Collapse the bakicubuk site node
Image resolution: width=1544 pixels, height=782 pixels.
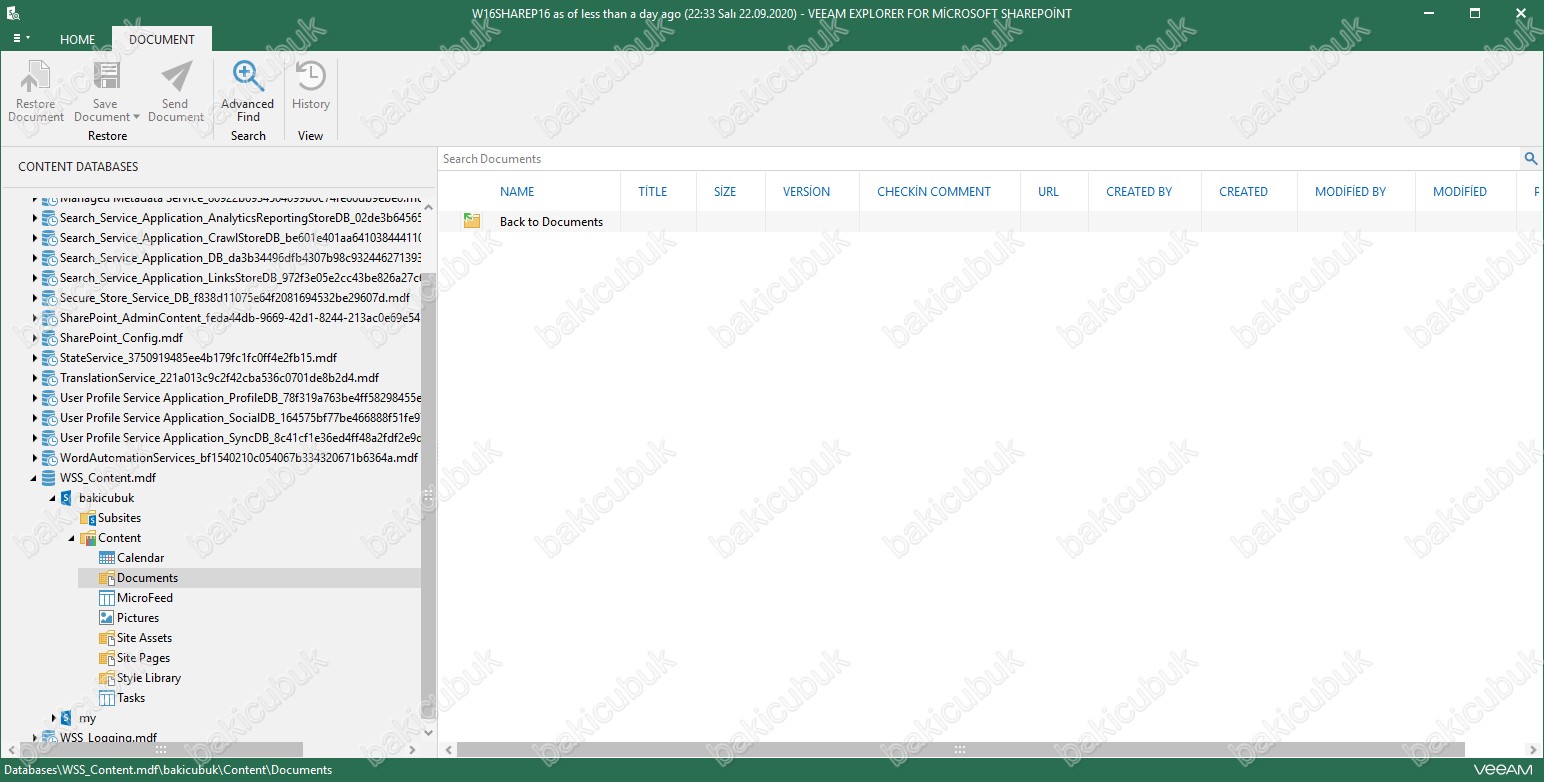[53, 498]
